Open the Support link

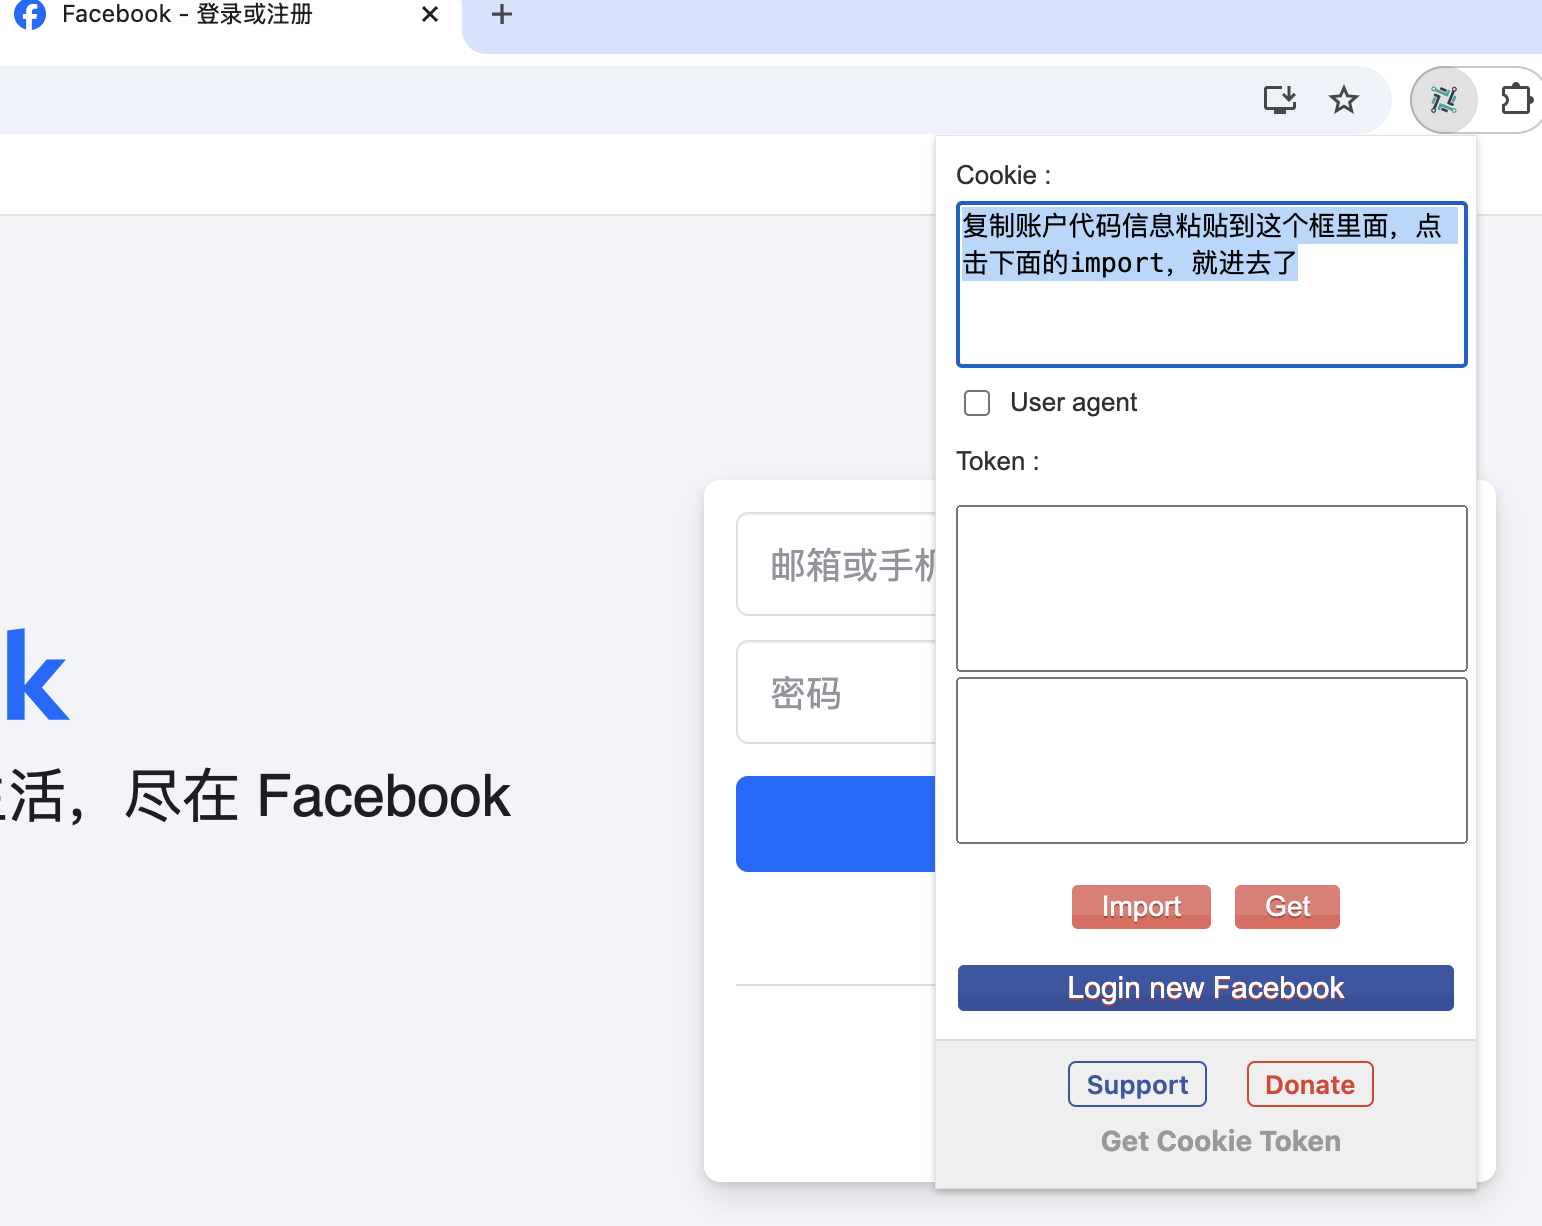(1137, 1085)
